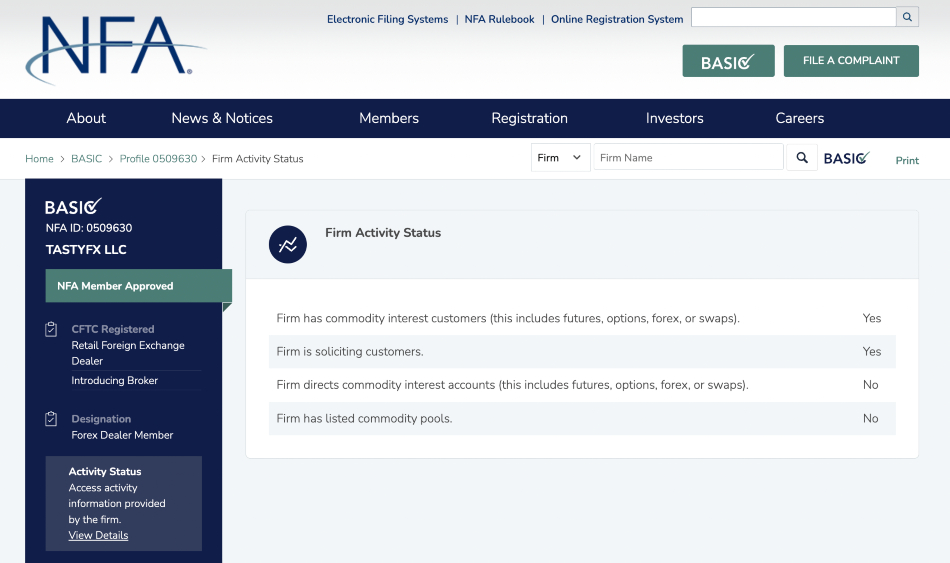
Task: Click the BASIC breadcrumb link
Action: 87,159
